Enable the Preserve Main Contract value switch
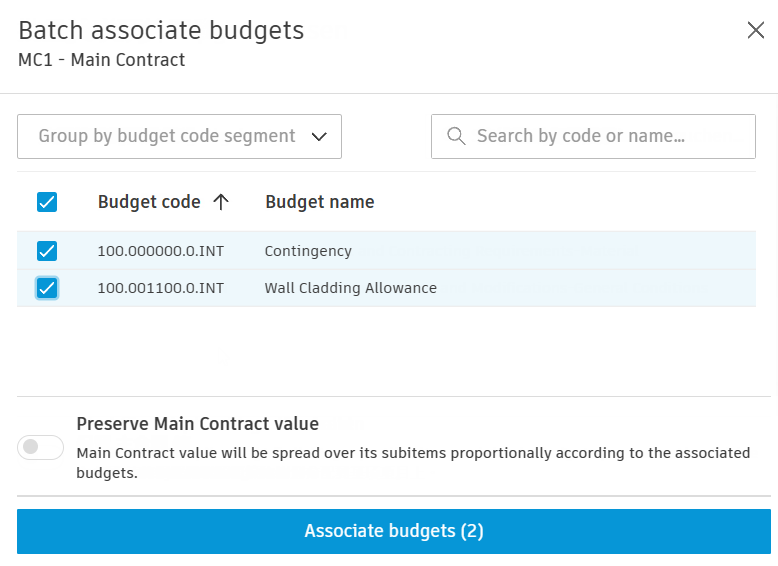Viewport: 778px width, 566px height. pos(41,447)
